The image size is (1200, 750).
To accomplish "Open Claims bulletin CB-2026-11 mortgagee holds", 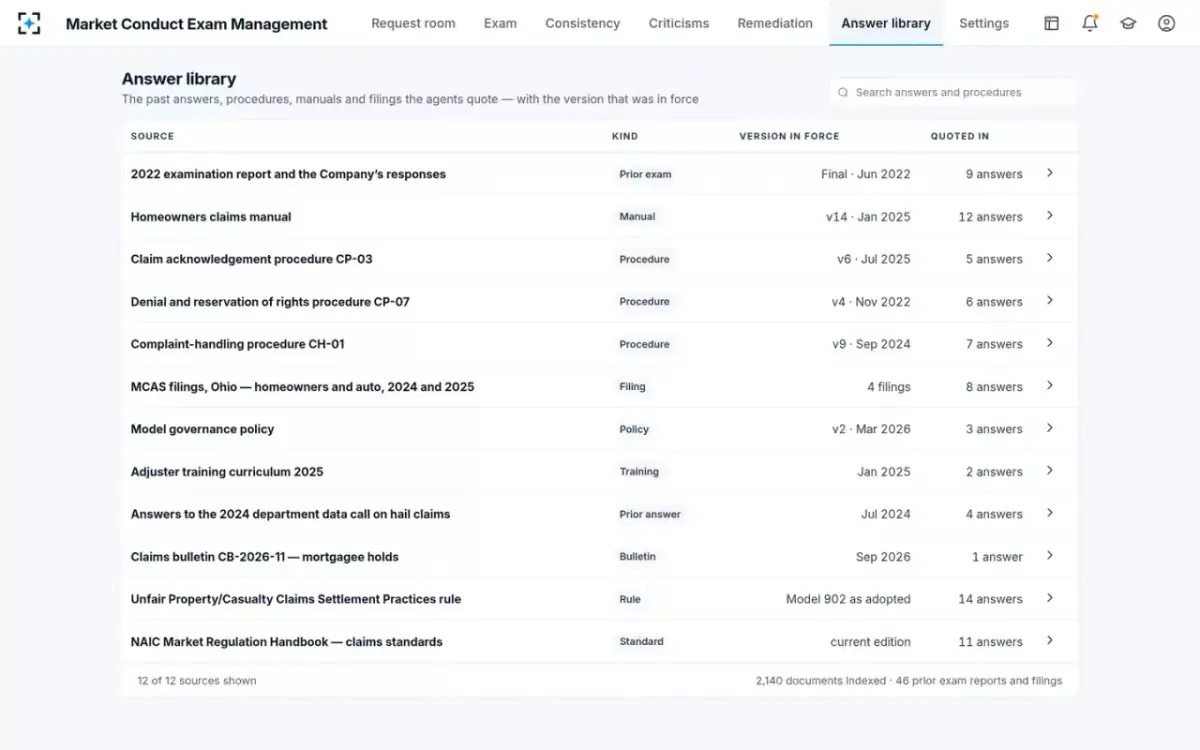I will click(x=264, y=557).
